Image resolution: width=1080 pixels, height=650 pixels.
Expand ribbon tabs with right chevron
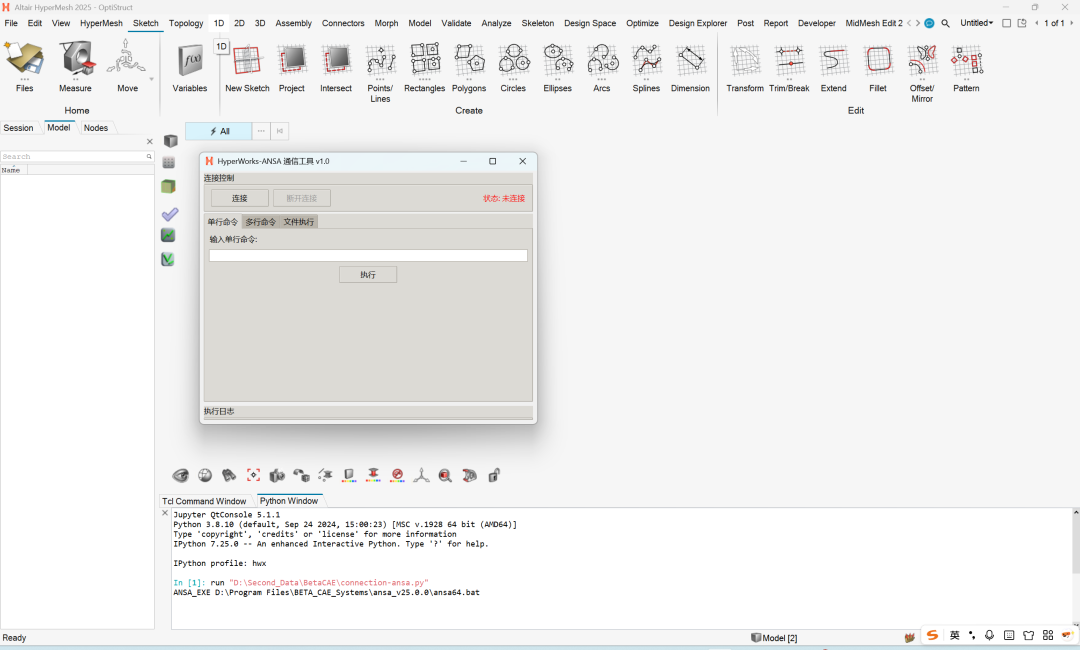point(917,23)
